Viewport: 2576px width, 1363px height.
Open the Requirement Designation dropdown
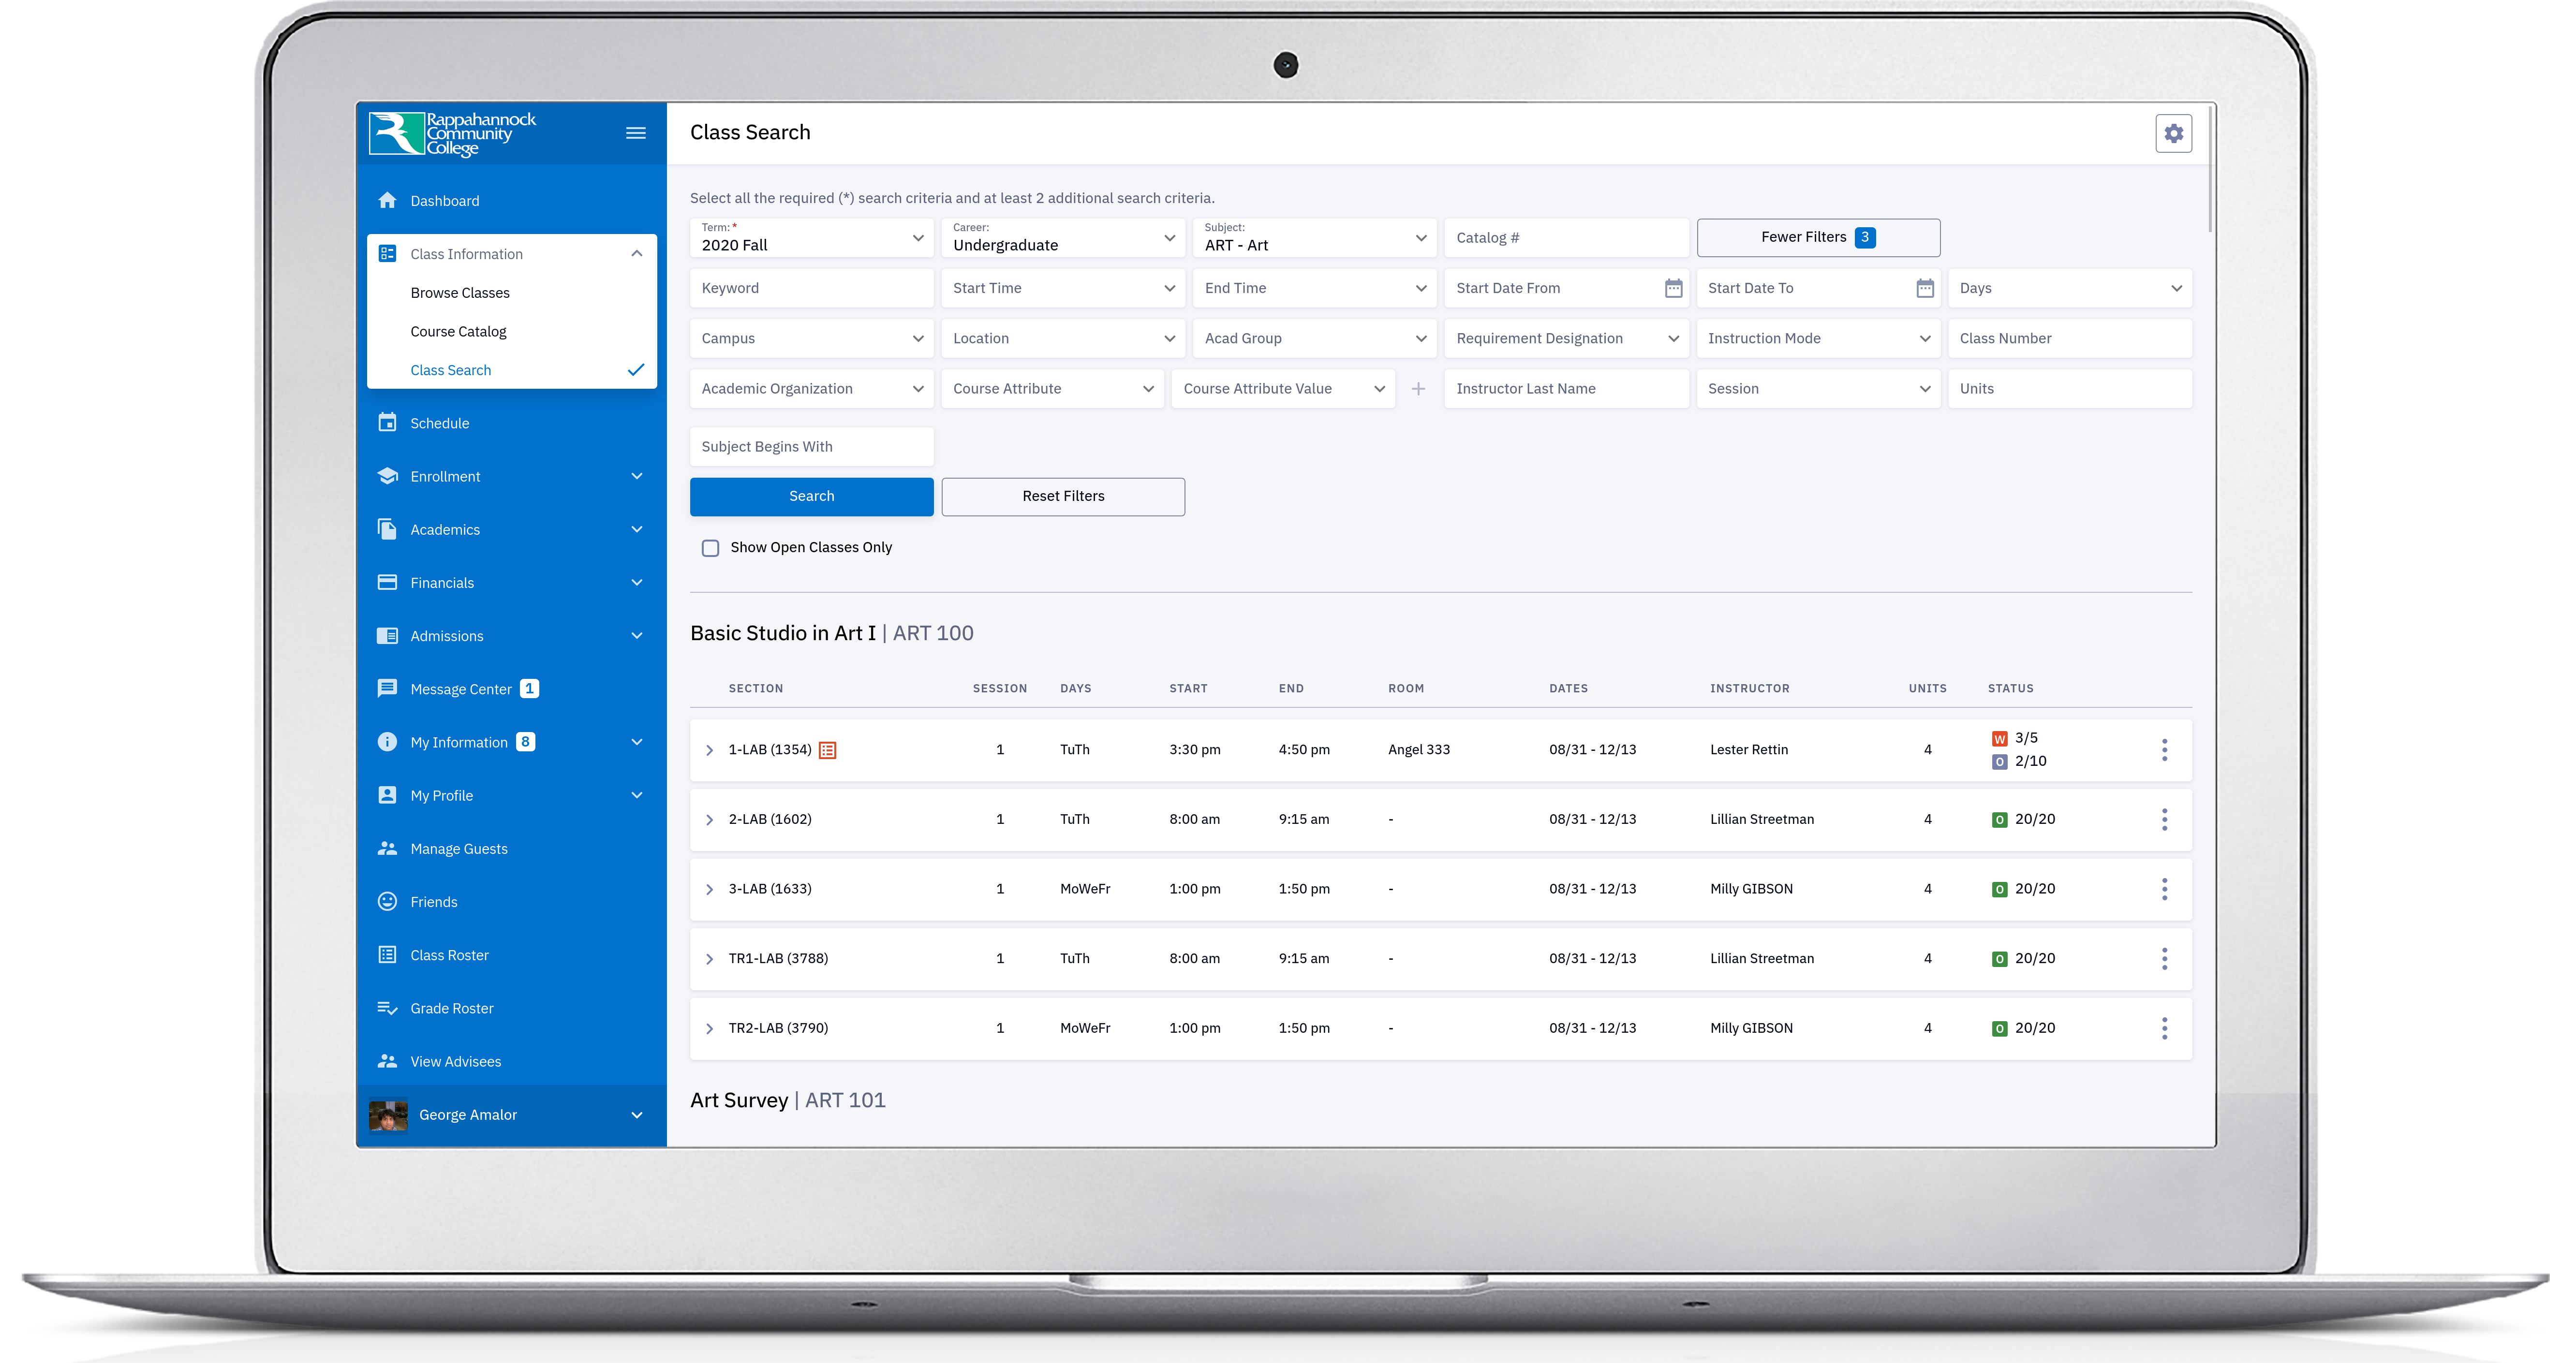(x=1566, y=338)
